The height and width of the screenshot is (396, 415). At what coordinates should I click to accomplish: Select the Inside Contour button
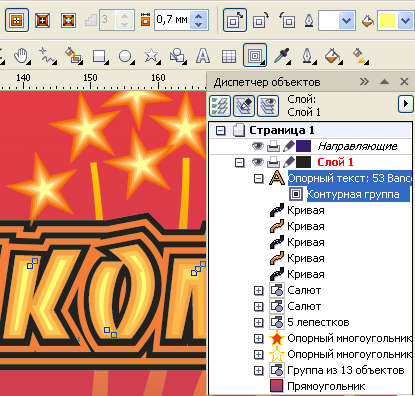[x=43, y=20]
